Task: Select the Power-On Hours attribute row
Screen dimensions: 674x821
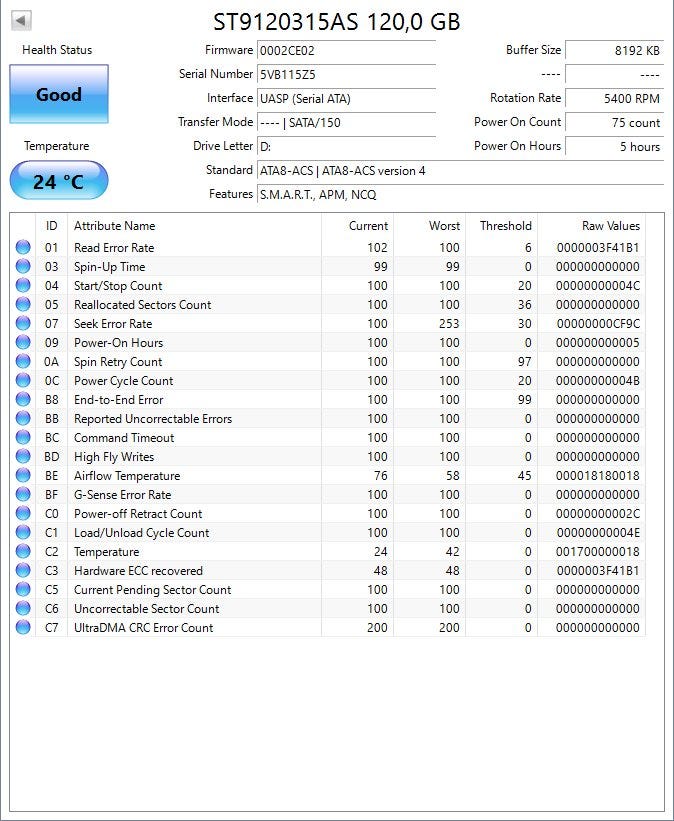Action: (x=330, y=343)
